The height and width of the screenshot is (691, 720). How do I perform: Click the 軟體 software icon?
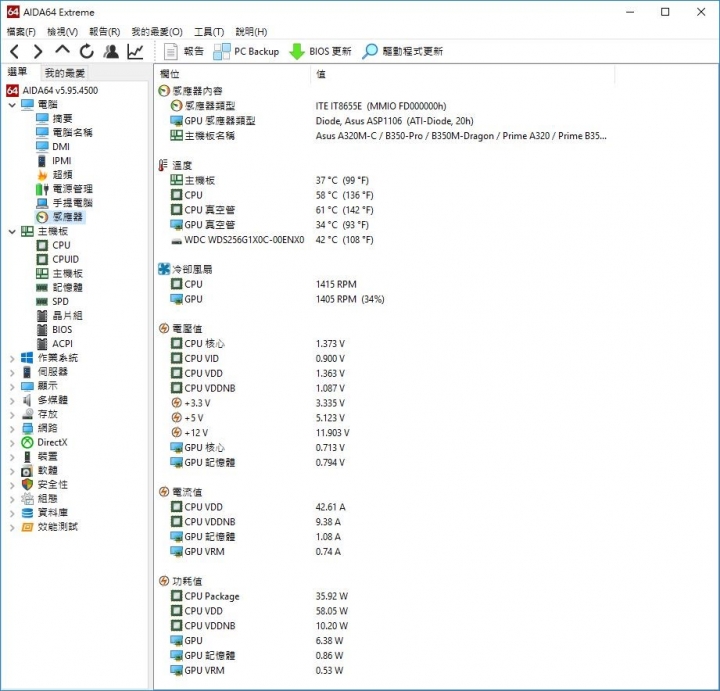click(x=27, y=471)
